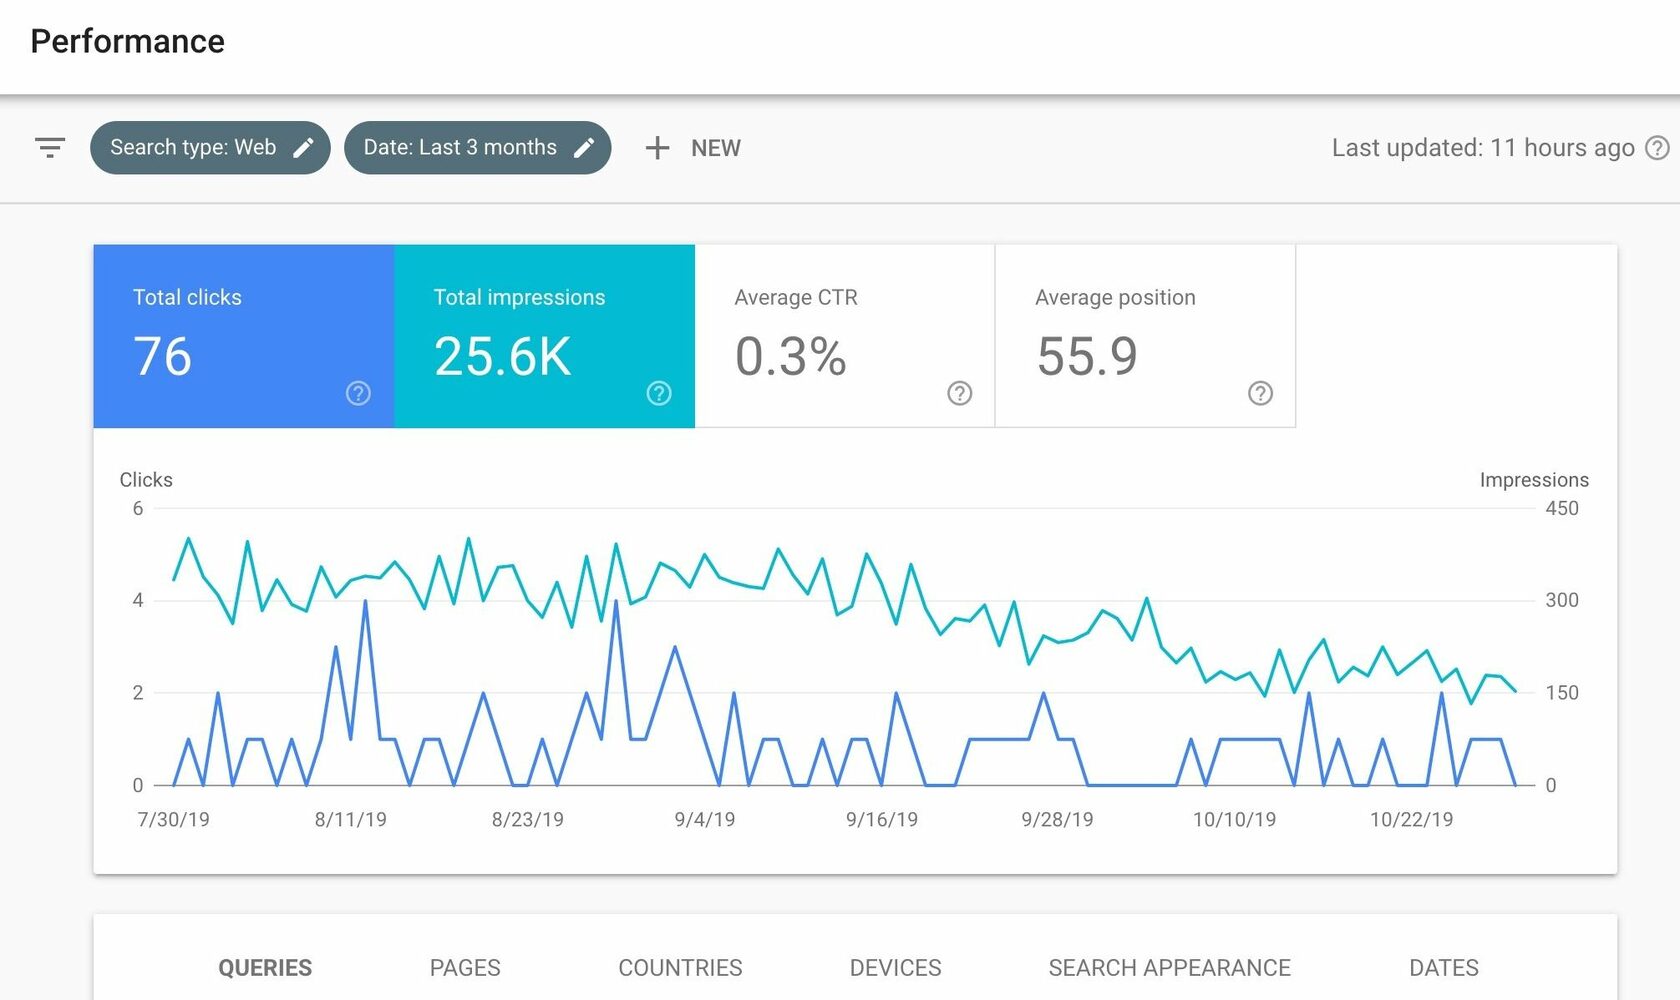
Task: Click pencil icon on Date chip
Action: 584,148
